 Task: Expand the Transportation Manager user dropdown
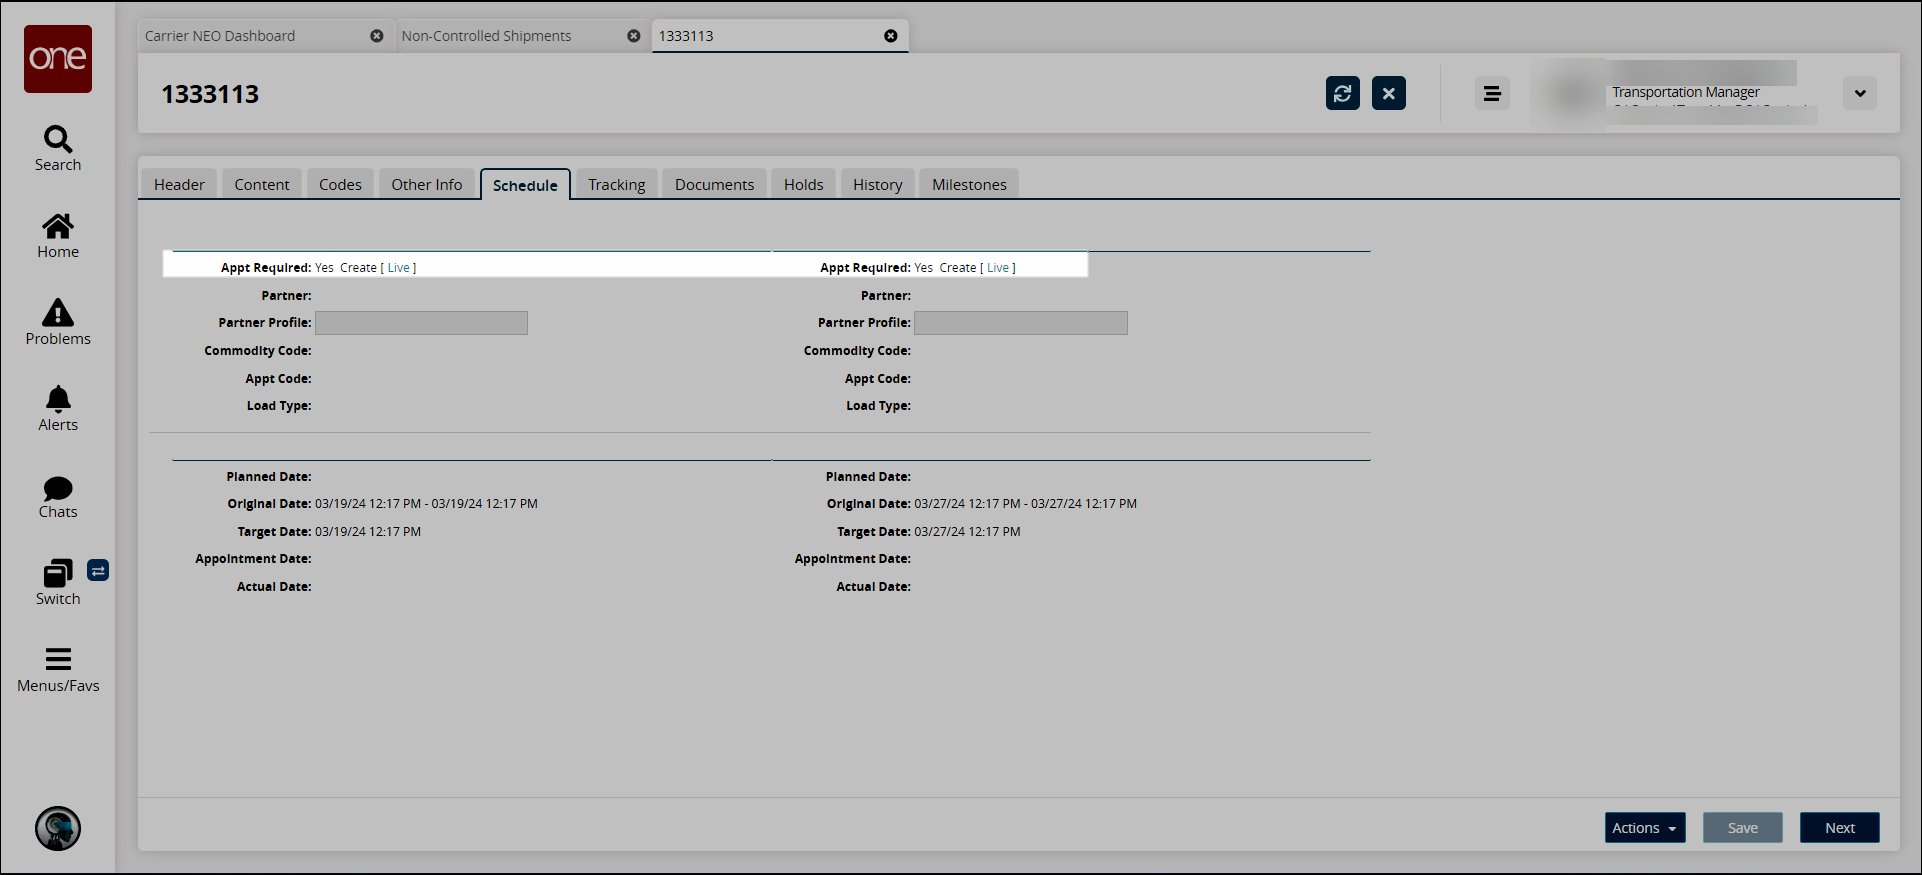click(x=1860, y=93)
